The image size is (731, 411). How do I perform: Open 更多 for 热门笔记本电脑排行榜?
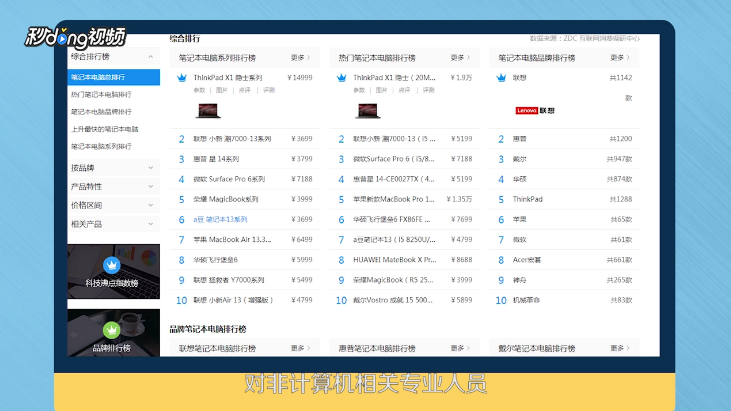tap(460, 58)
